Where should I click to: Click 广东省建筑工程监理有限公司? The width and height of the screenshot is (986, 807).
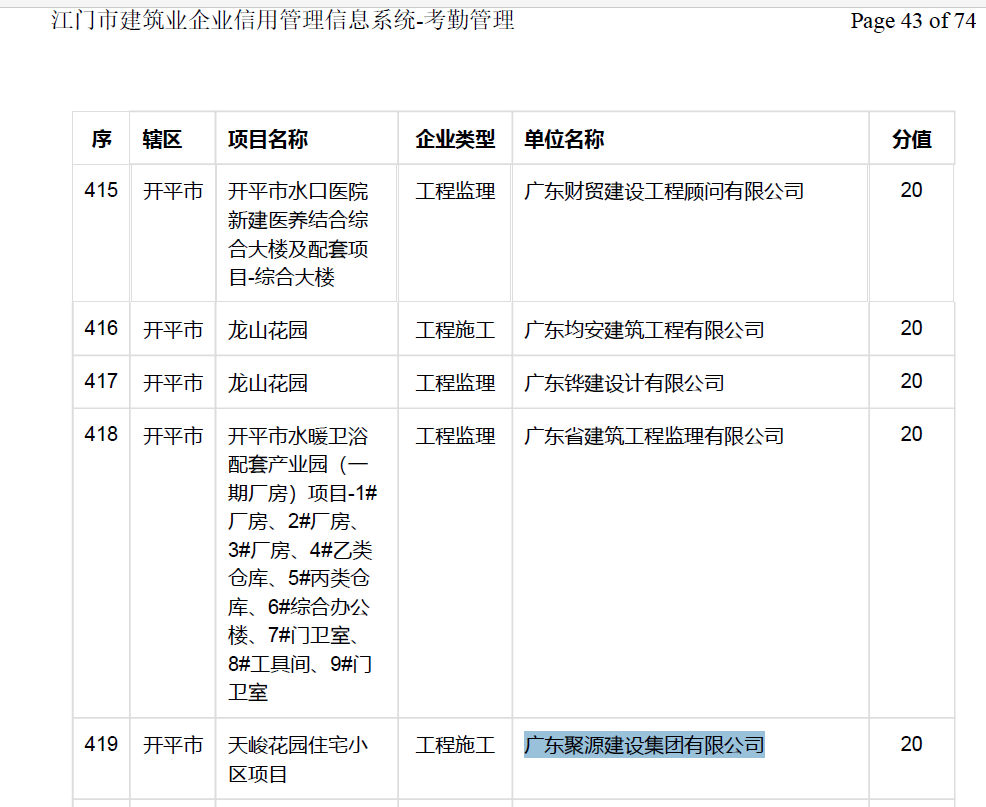click(654, 435)
